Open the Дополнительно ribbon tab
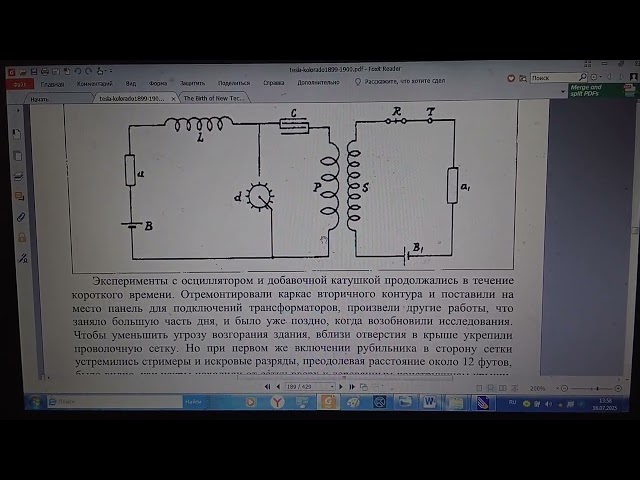This screenshot has height=480, width=640. tap(318, 82)
